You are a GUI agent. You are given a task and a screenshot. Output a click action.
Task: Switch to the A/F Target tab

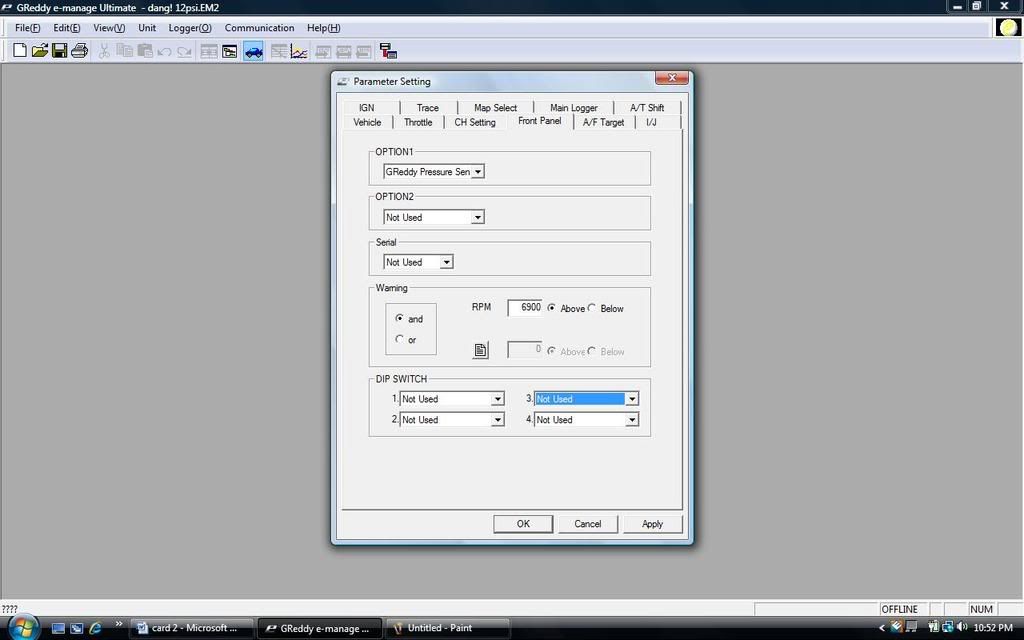[x=603, y=122]
